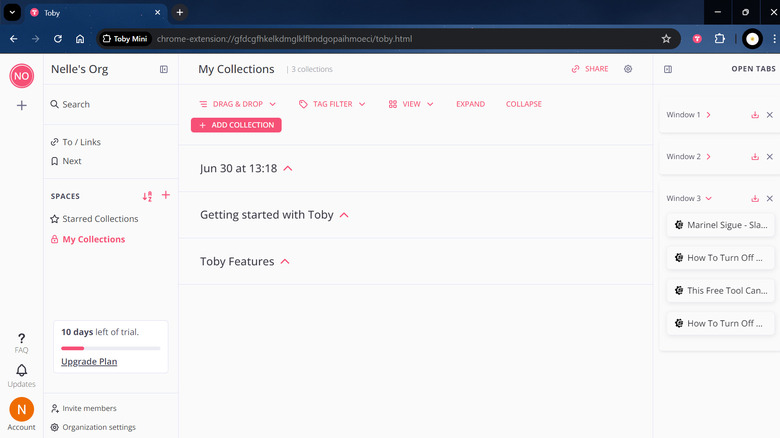Open the Account avatar N
Image resolution: width=780 pixels, height=438 pixels.
[21, 409]
